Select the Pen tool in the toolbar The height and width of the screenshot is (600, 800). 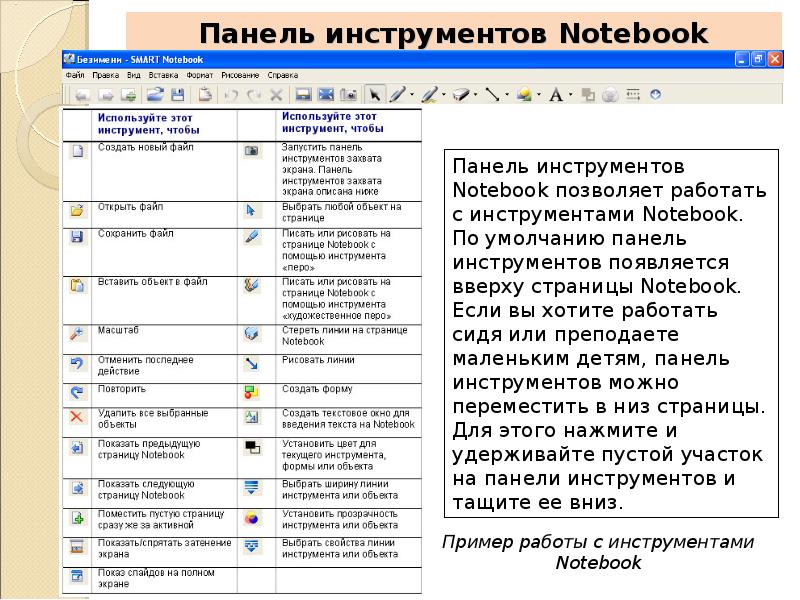click(x=397, y=96)
